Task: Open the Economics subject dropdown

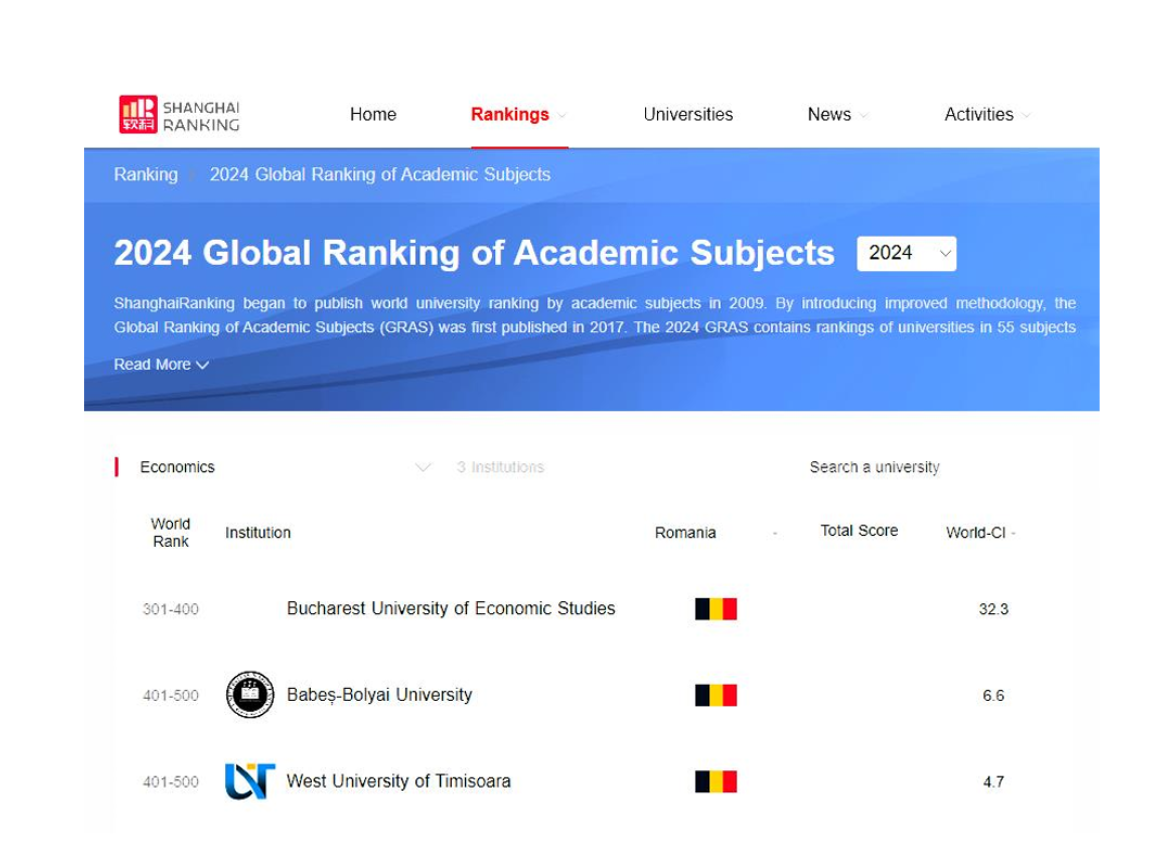Action: coord(285,467)
